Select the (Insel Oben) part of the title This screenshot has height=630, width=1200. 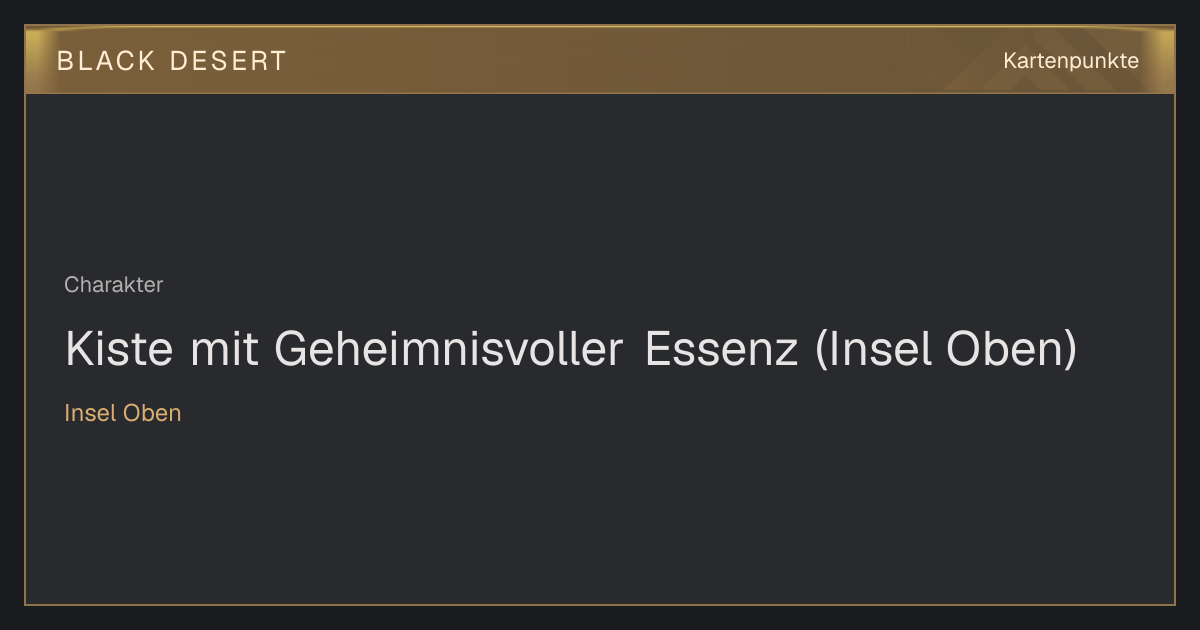coord(947,350)
